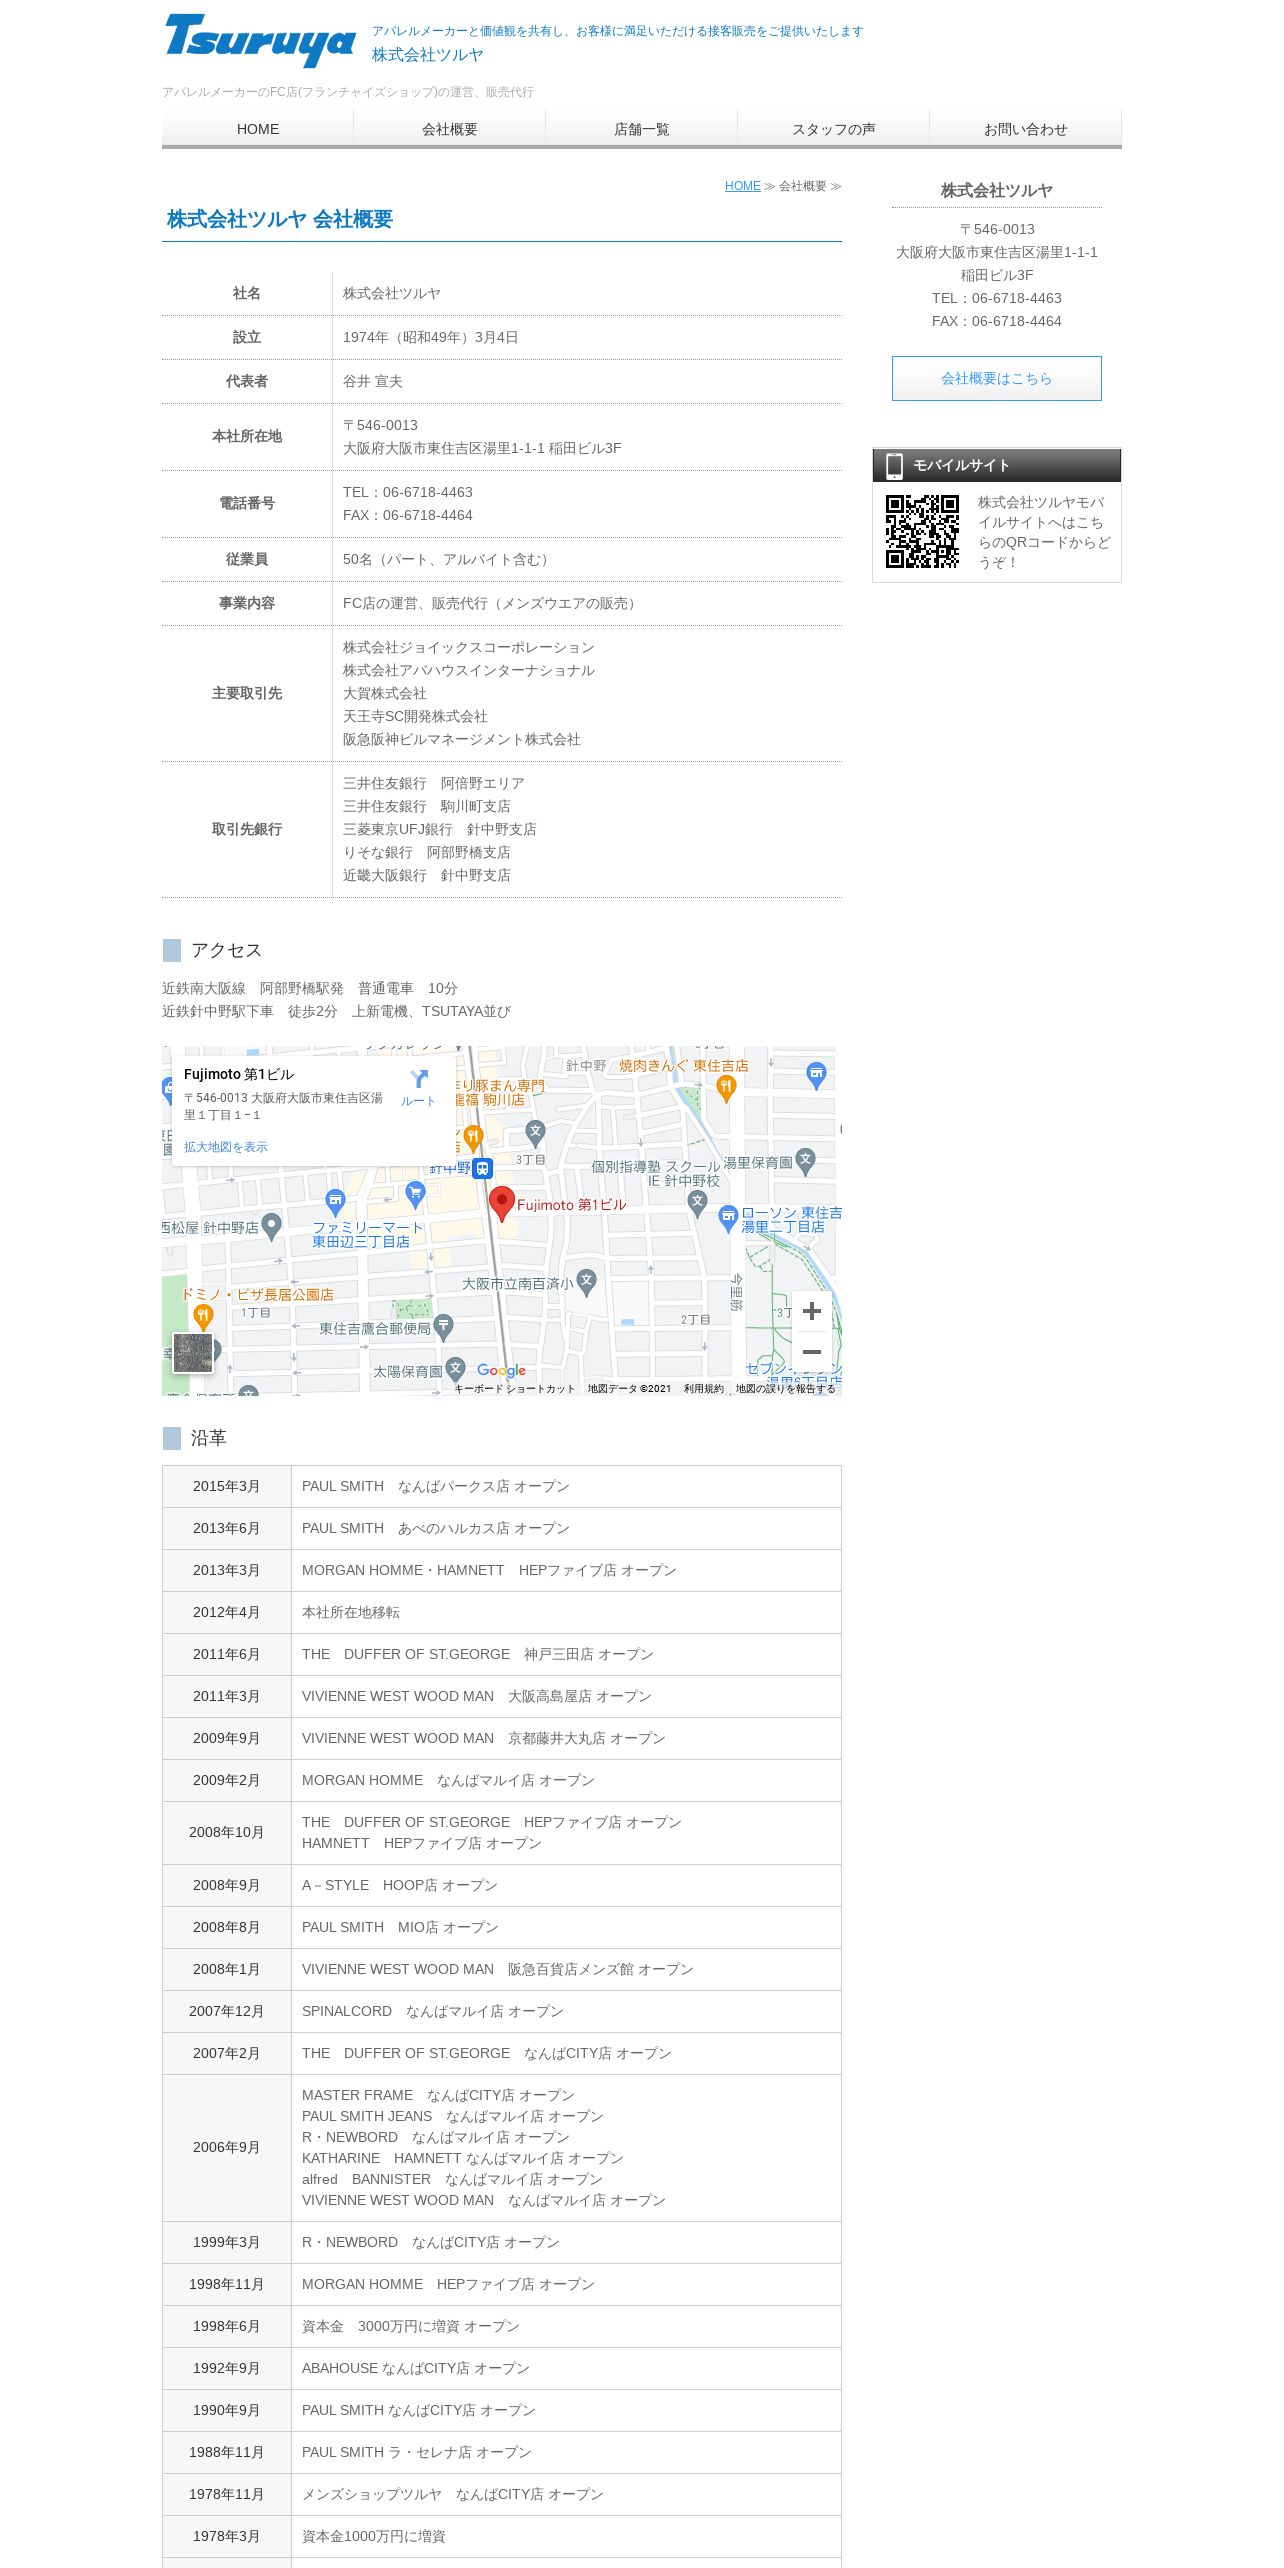Image resolution: width=1284 pixels, height=2568 pixels.
Task: Click the Tsuruya logo
Action: [260, 40]
